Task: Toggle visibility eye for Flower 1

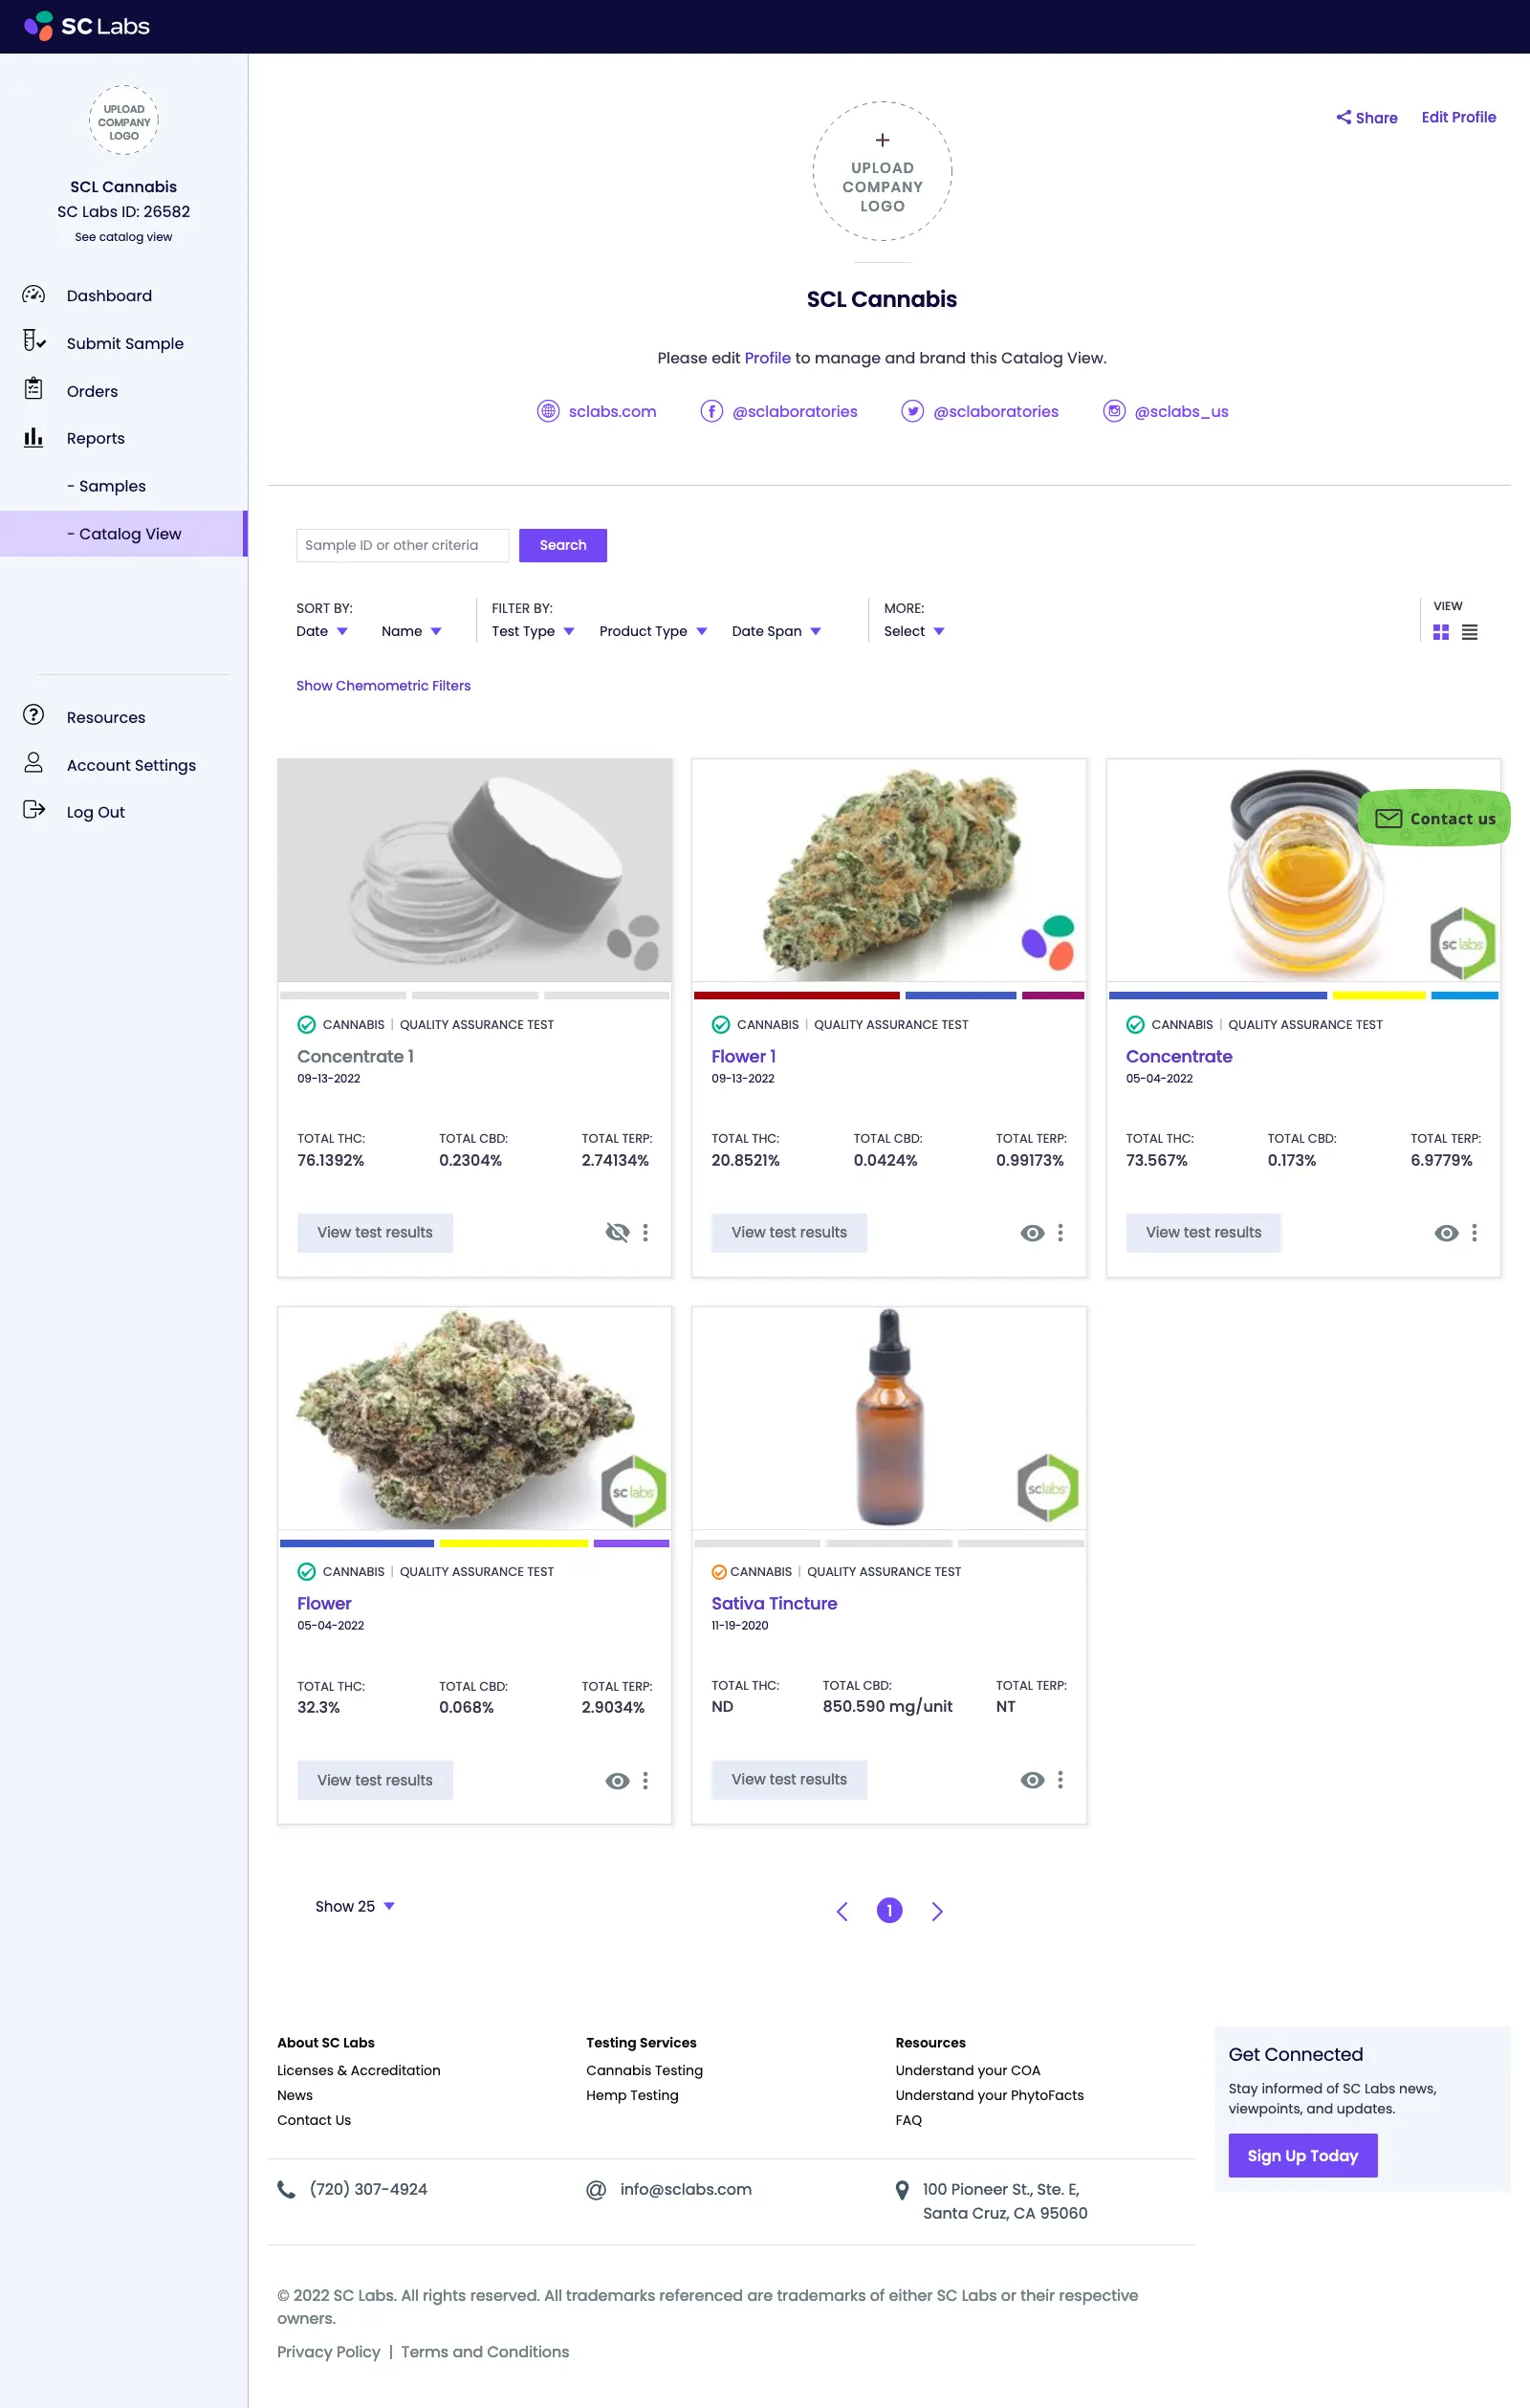Action: point(1032,1233)
